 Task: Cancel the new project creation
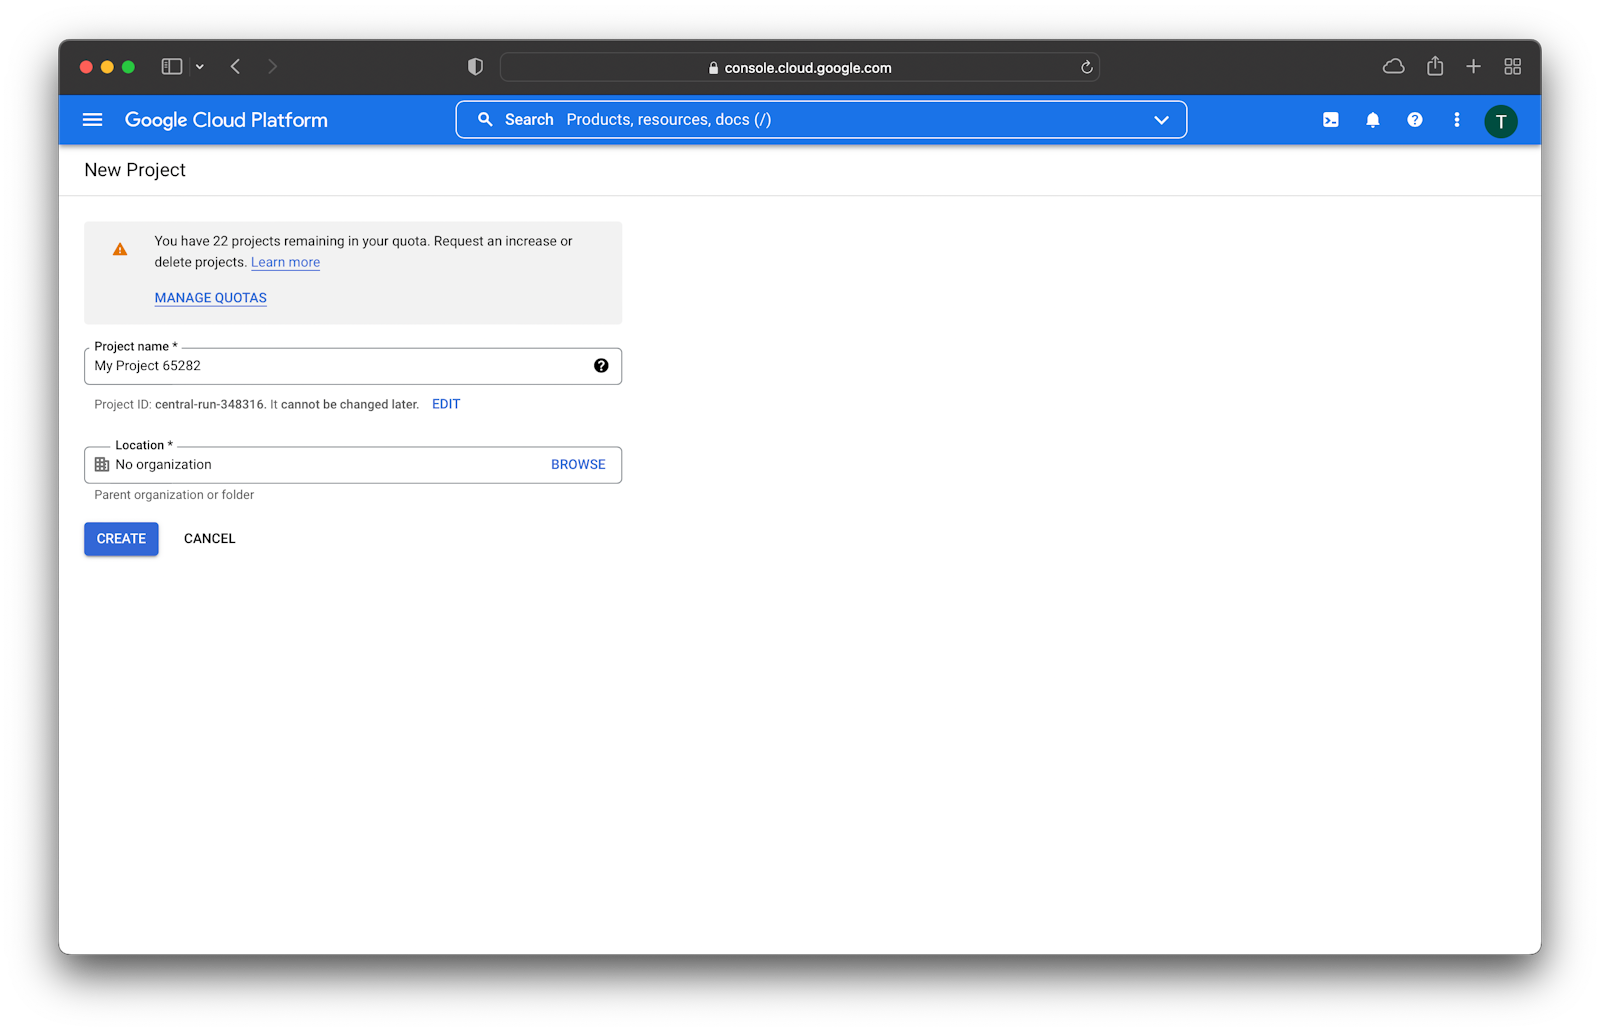(x=208, y=538)
